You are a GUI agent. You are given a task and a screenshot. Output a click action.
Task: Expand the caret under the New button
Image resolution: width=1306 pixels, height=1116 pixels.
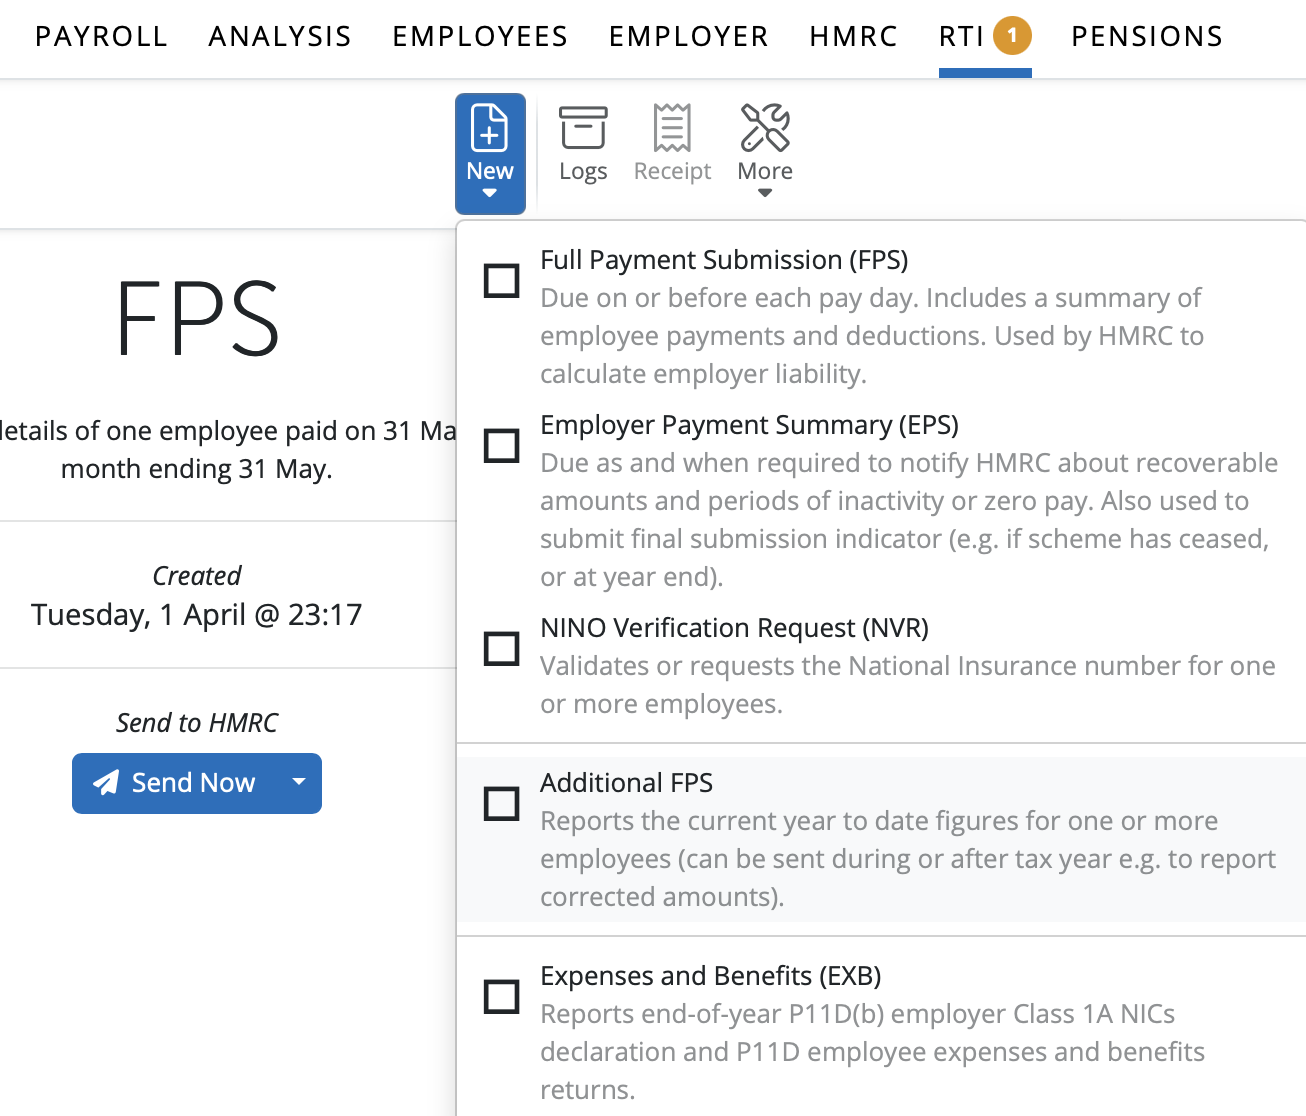[490, 193]
